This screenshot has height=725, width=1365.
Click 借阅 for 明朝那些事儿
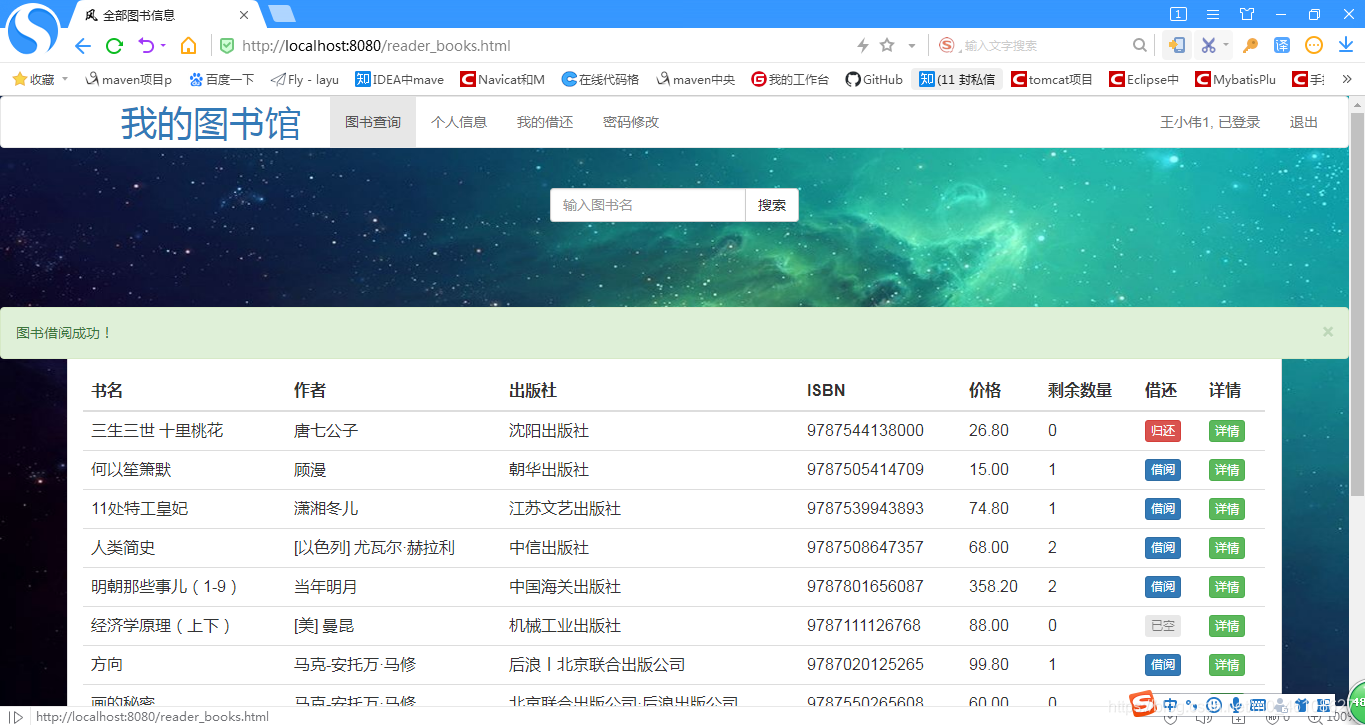point(1163,587)
